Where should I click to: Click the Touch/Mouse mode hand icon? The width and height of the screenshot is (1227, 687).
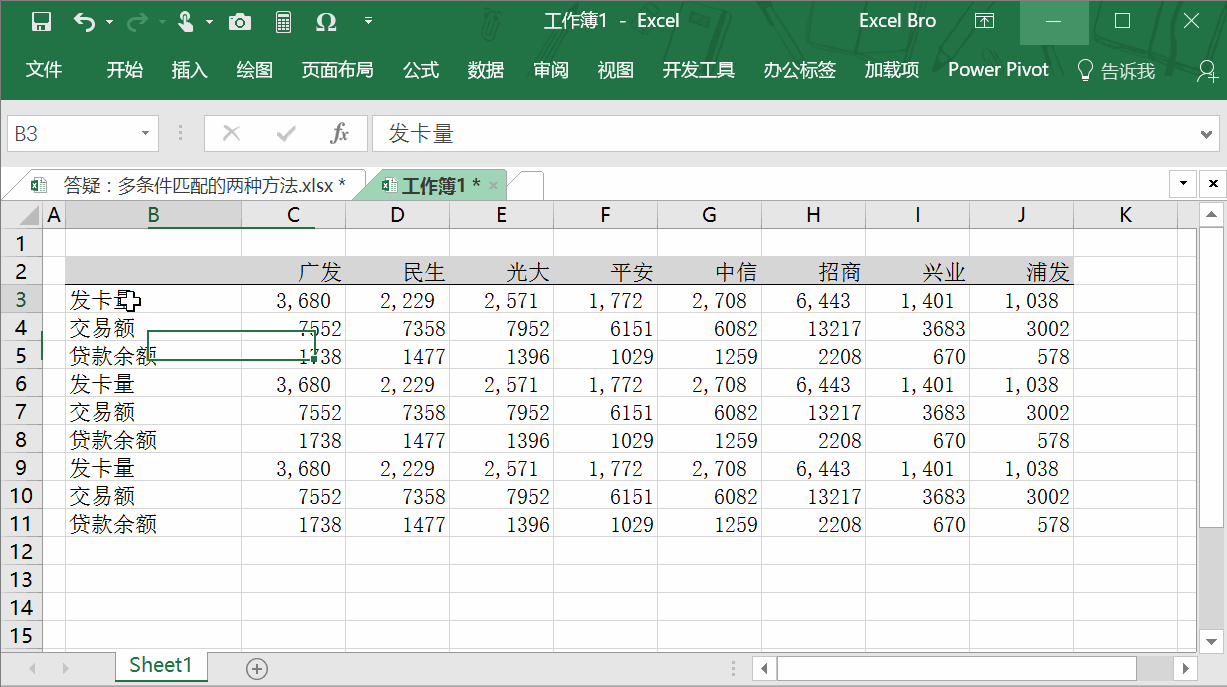pos(187,21)
